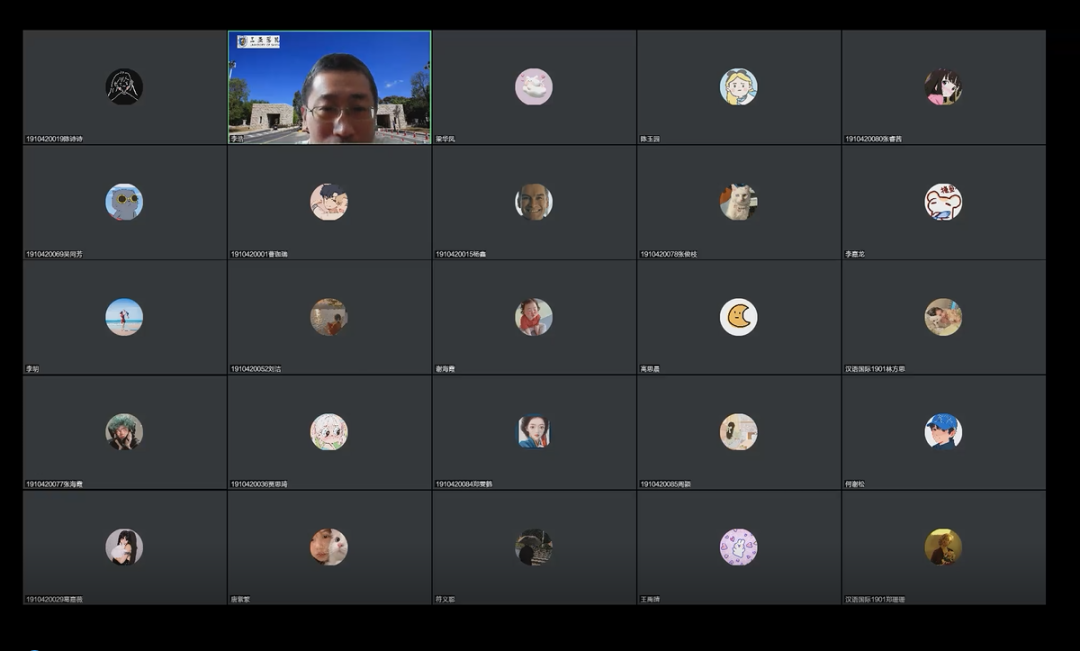Click the logo on the live video feed
The height and width of the screenshot is (651, 1080).
coord(258,42)
